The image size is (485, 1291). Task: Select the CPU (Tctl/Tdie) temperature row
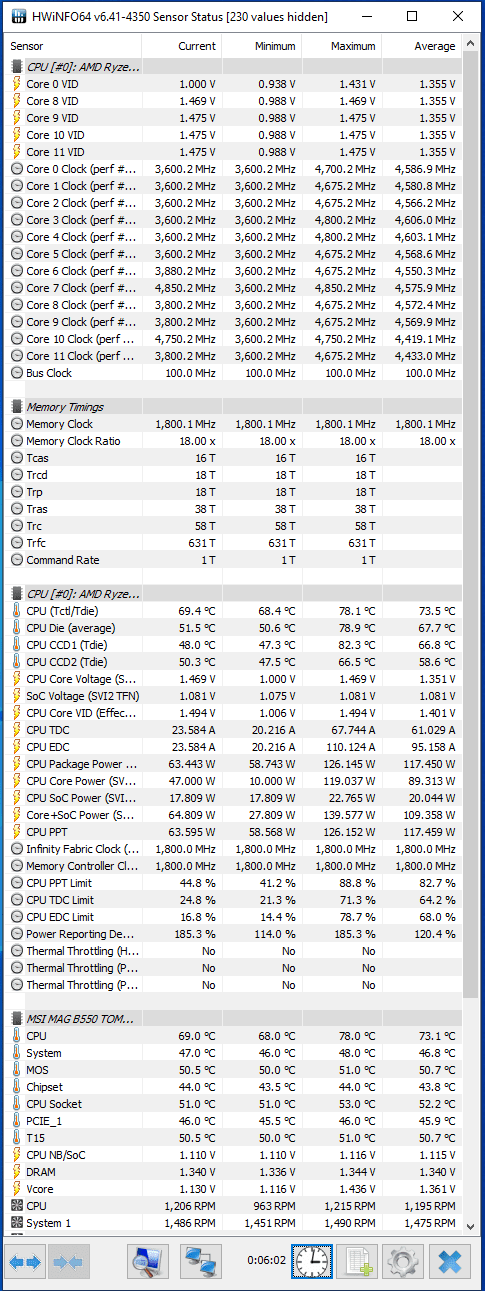pyautogui.click(x=236, y=611)
